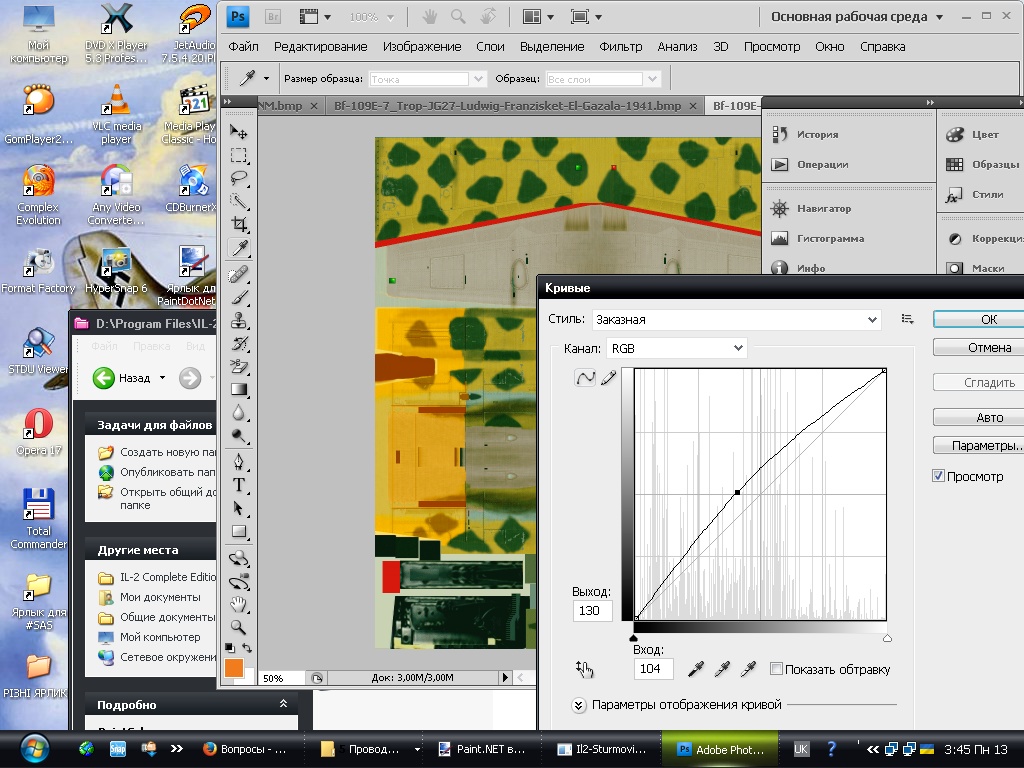1024x768 pixels.
Task: Click the orange foreground color swatch
Action: (x=234, y=668)
